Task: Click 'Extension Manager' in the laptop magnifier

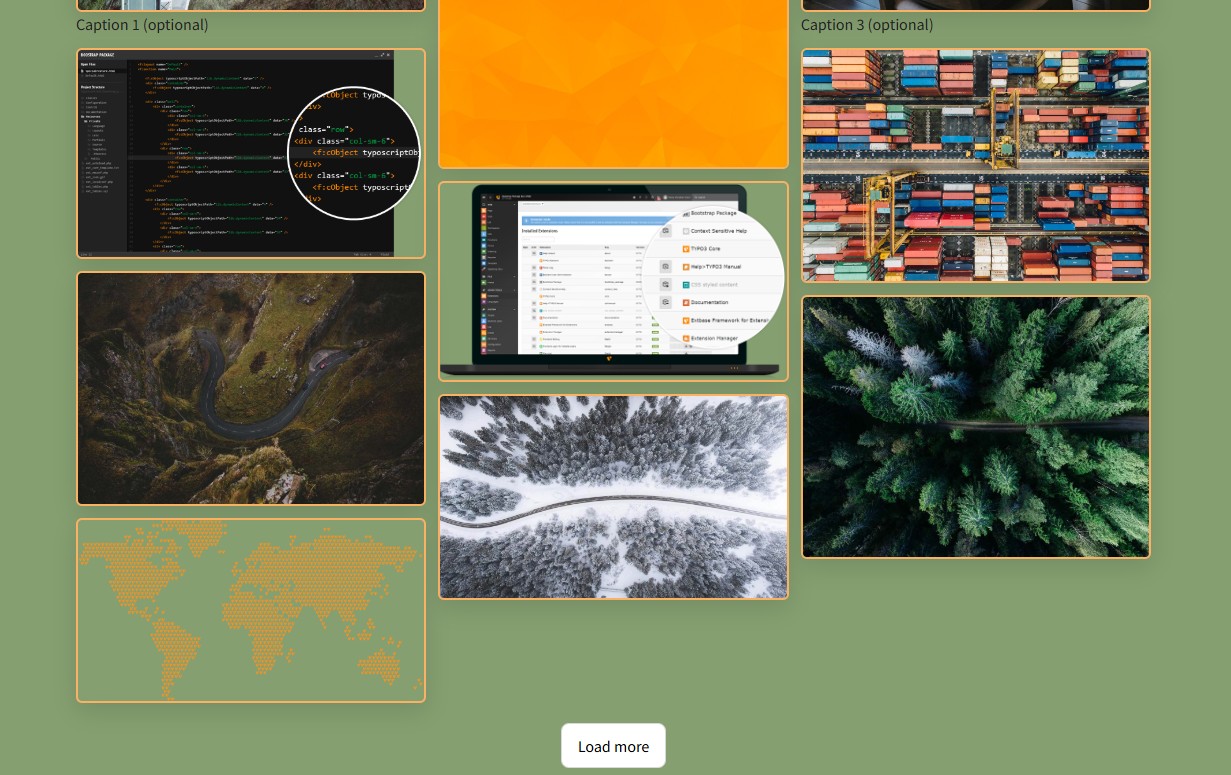Action: click(714, 339)
